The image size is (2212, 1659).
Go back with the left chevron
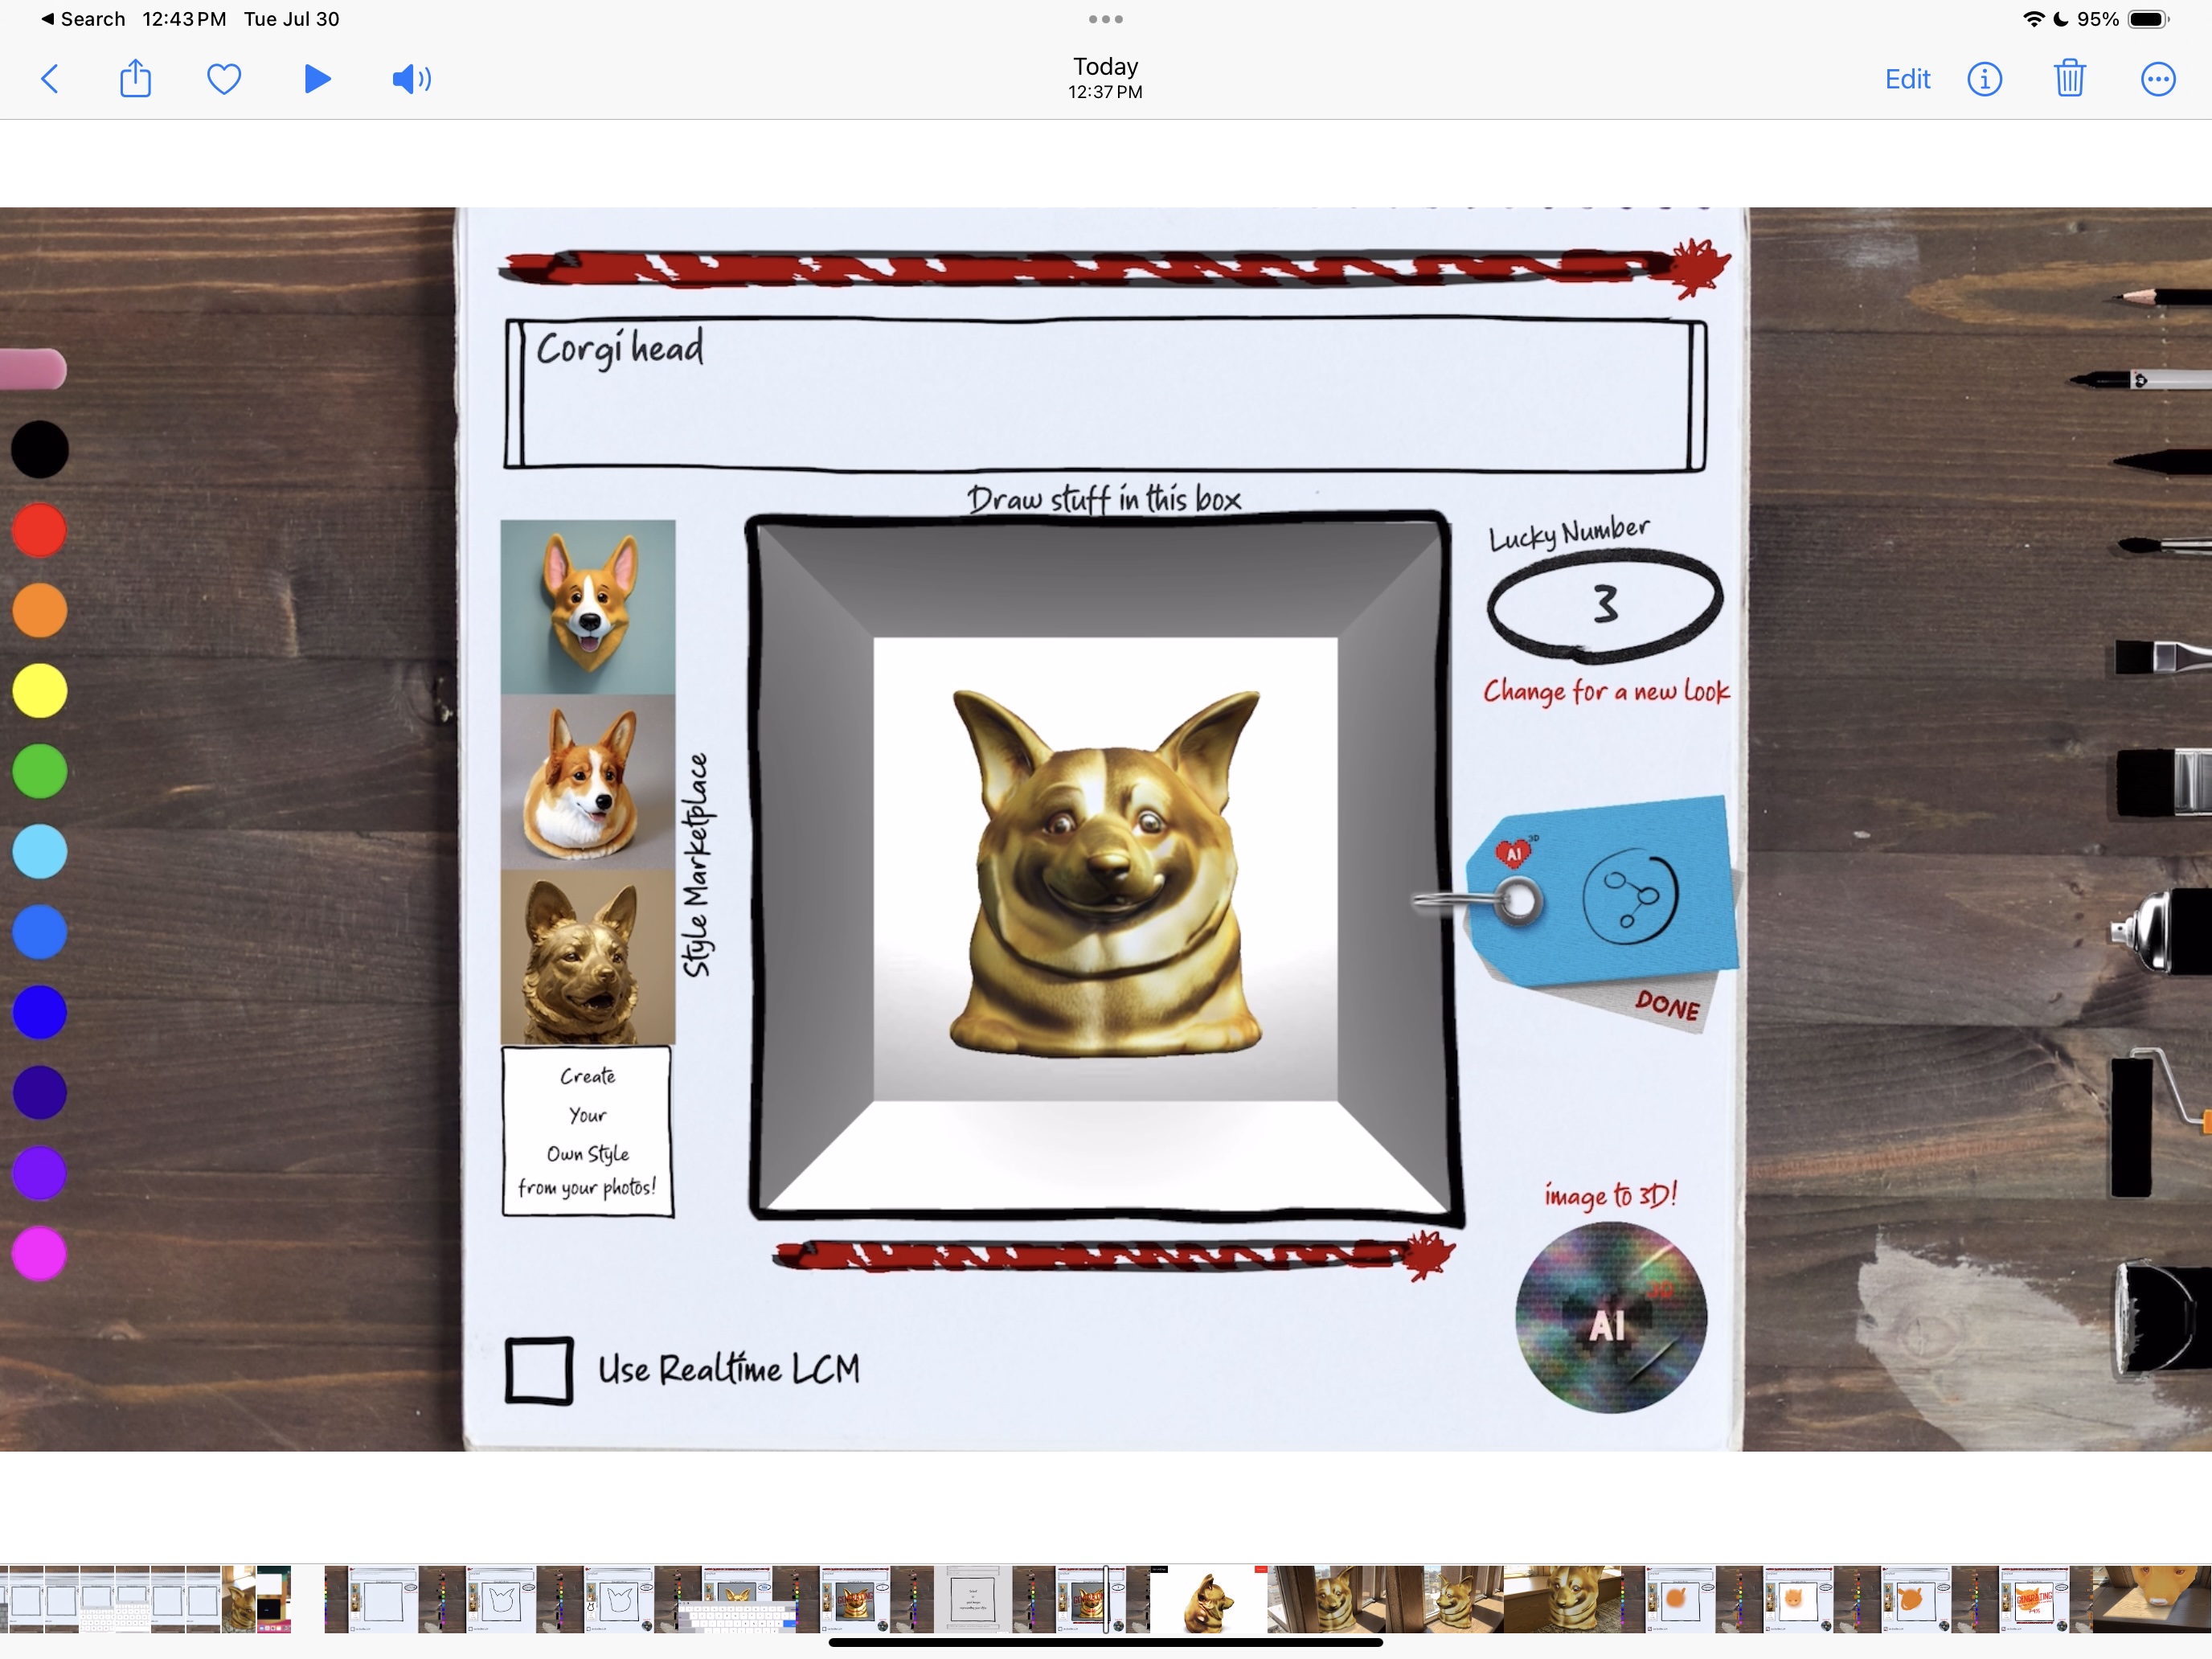point(50,79)
